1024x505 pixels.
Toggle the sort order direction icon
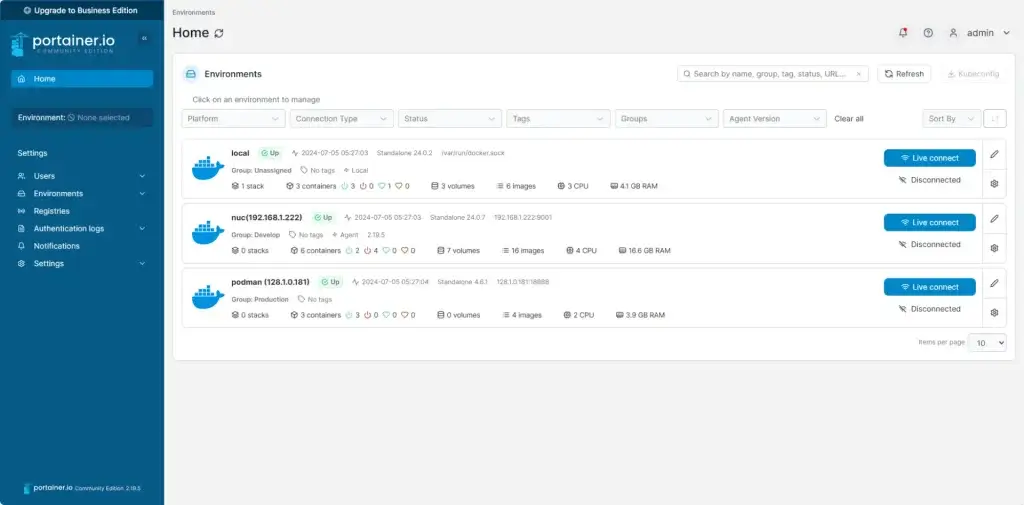coord(995,119)
